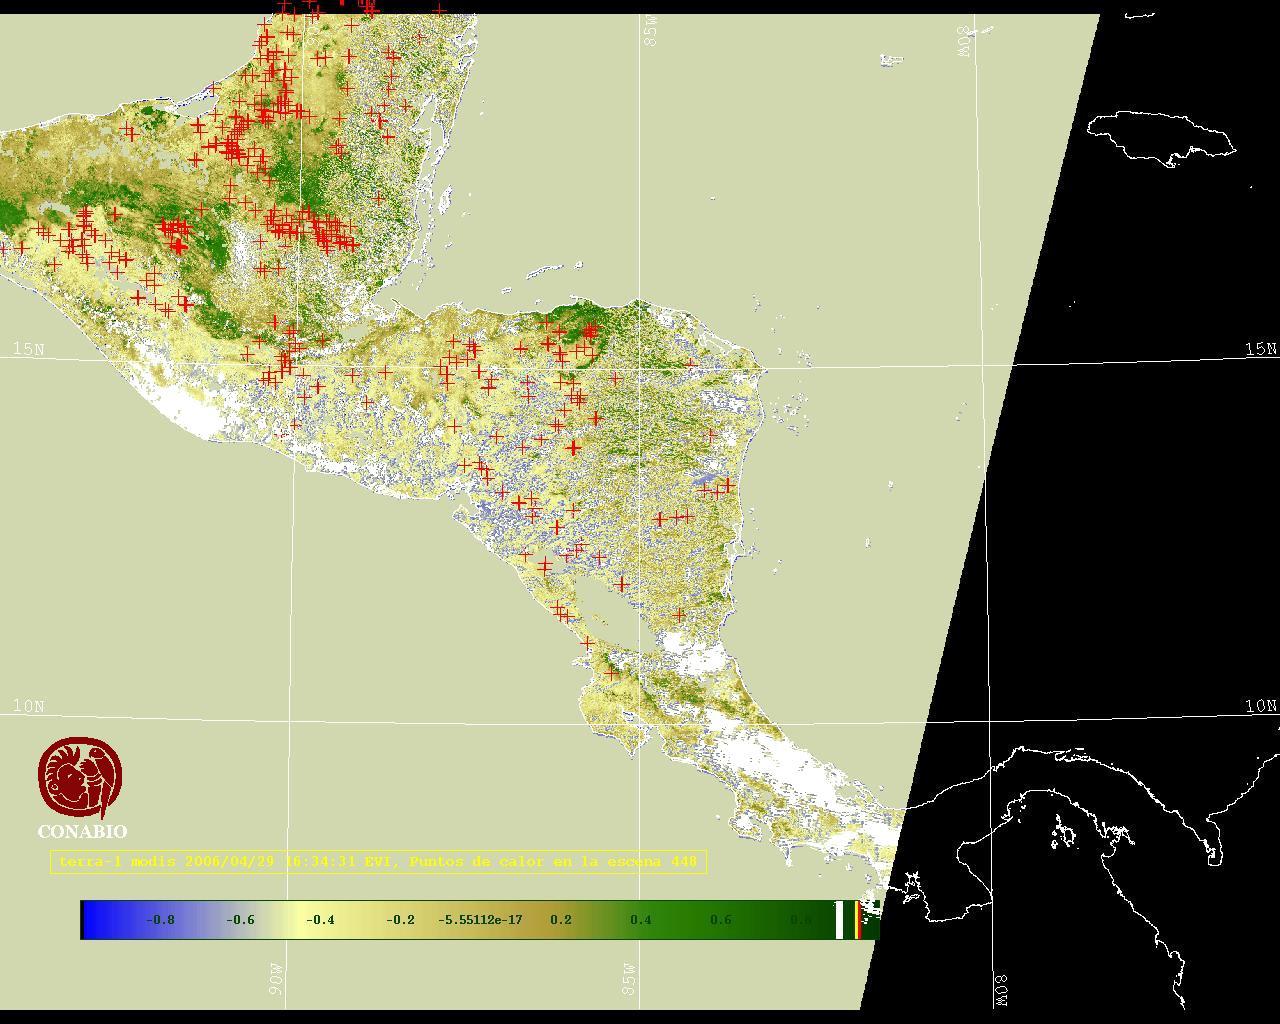
Task: Click the CONABIO text under the logo
Action: click(82, 832)
